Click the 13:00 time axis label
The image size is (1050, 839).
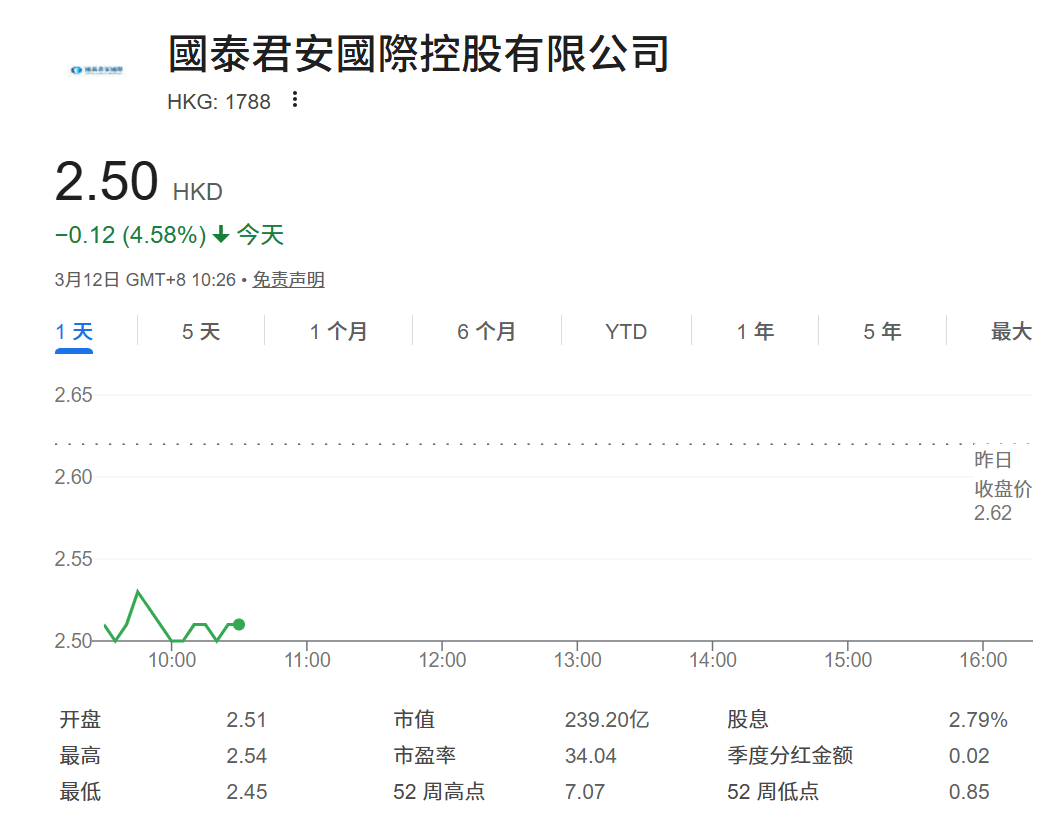tap(577, 660)
